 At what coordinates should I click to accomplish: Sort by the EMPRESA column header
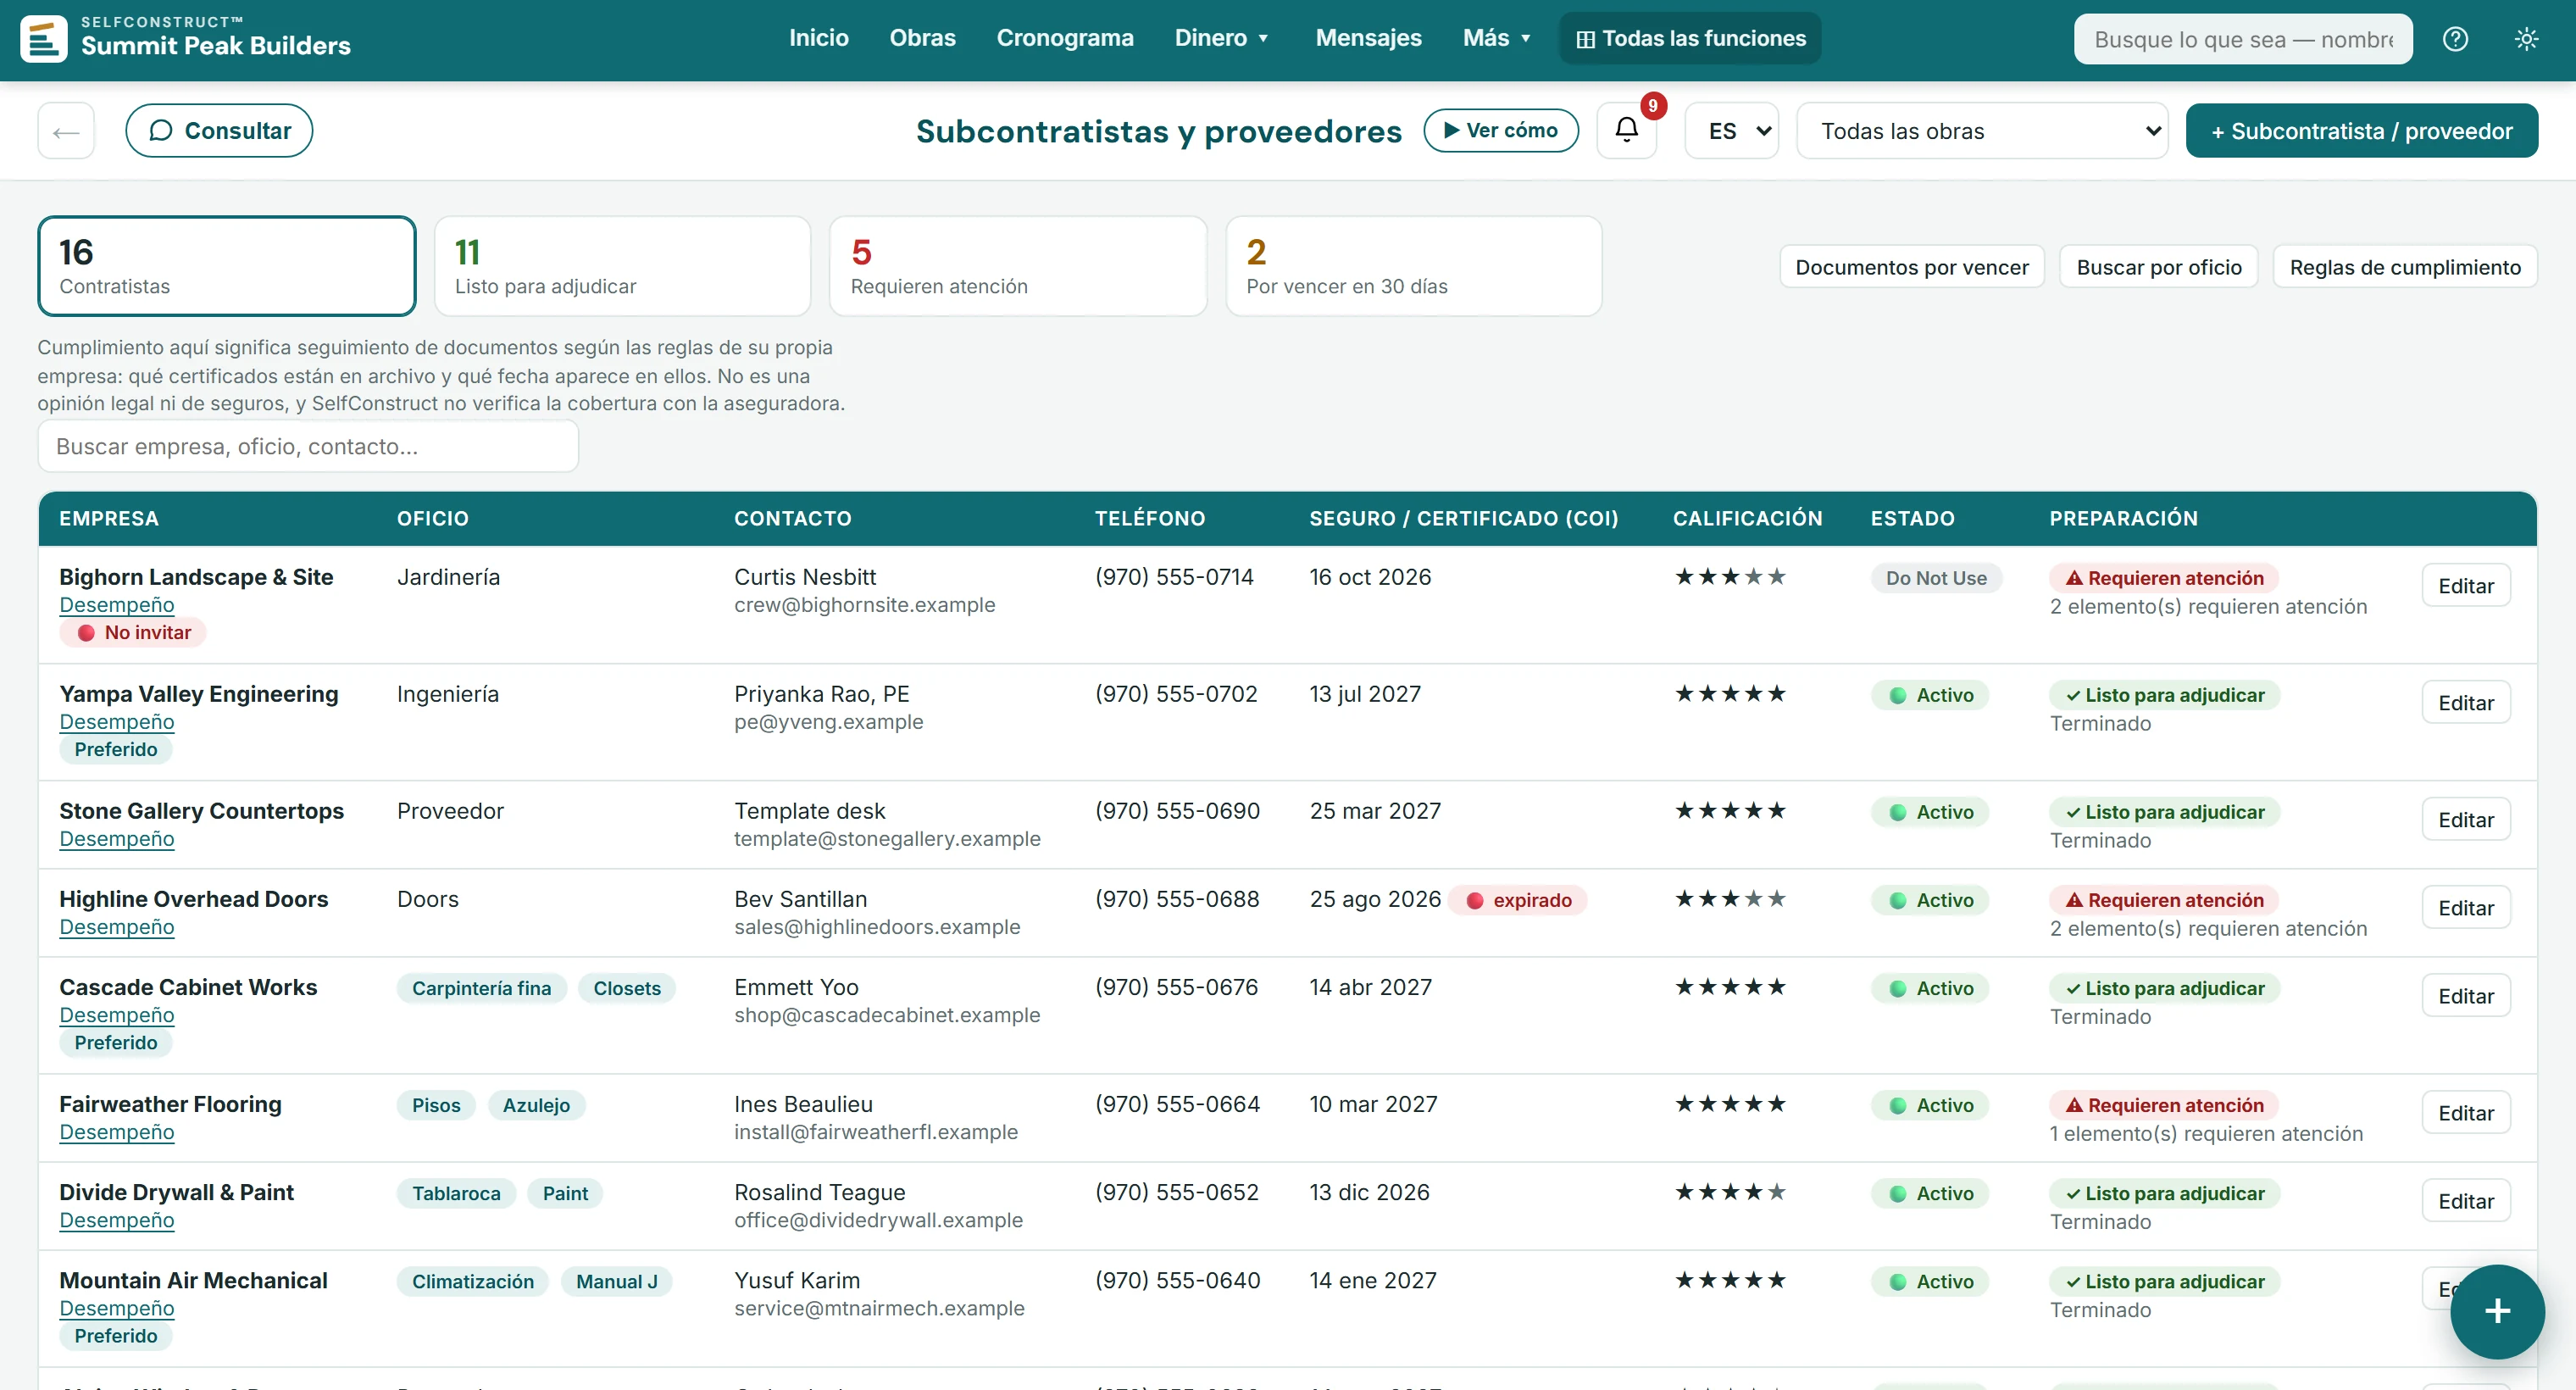pos(109,518)
